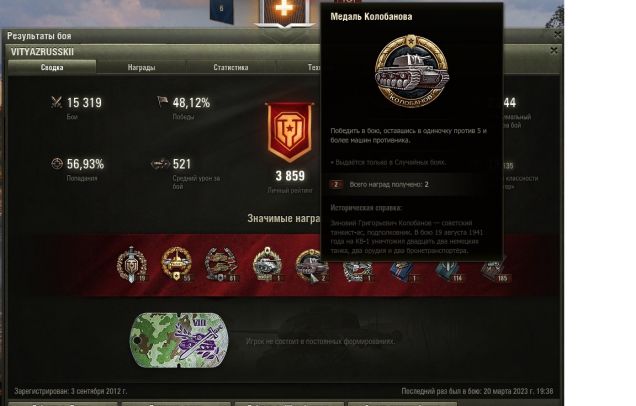Select the Kolobanov medal with count 2
Screen dimensions: 636x406
(x=312, y=266)
